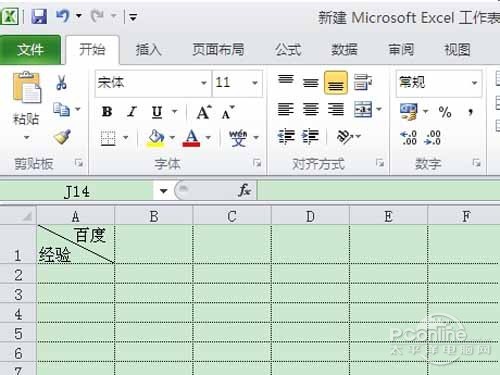Switch to the 审阅 (Review) tab
Image resolution: width=500 pixels, height=375 pixels.
pos(401,50)
